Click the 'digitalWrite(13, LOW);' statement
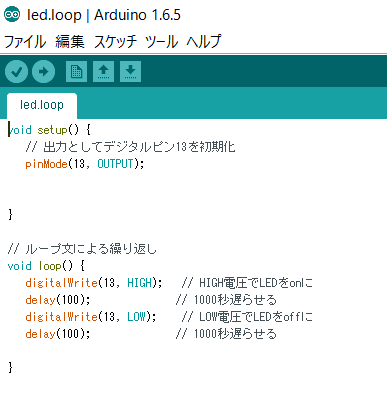 [x=91, y=316]
